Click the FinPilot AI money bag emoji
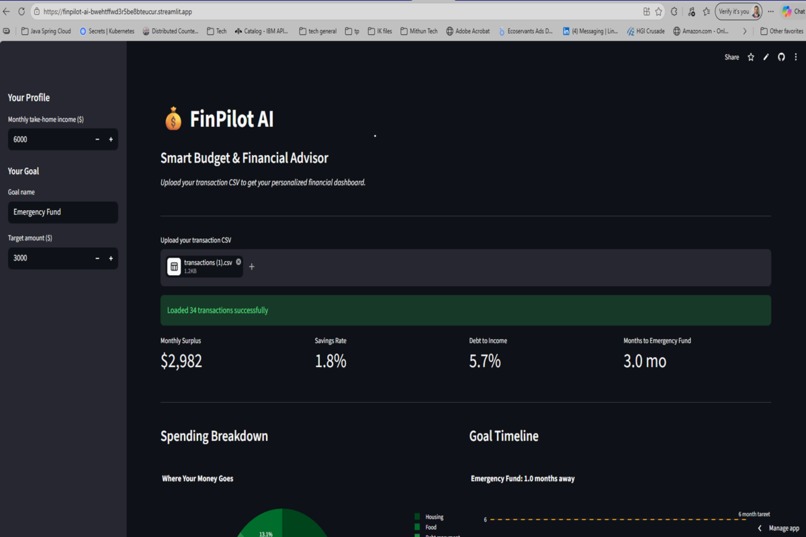 point(173,119)
